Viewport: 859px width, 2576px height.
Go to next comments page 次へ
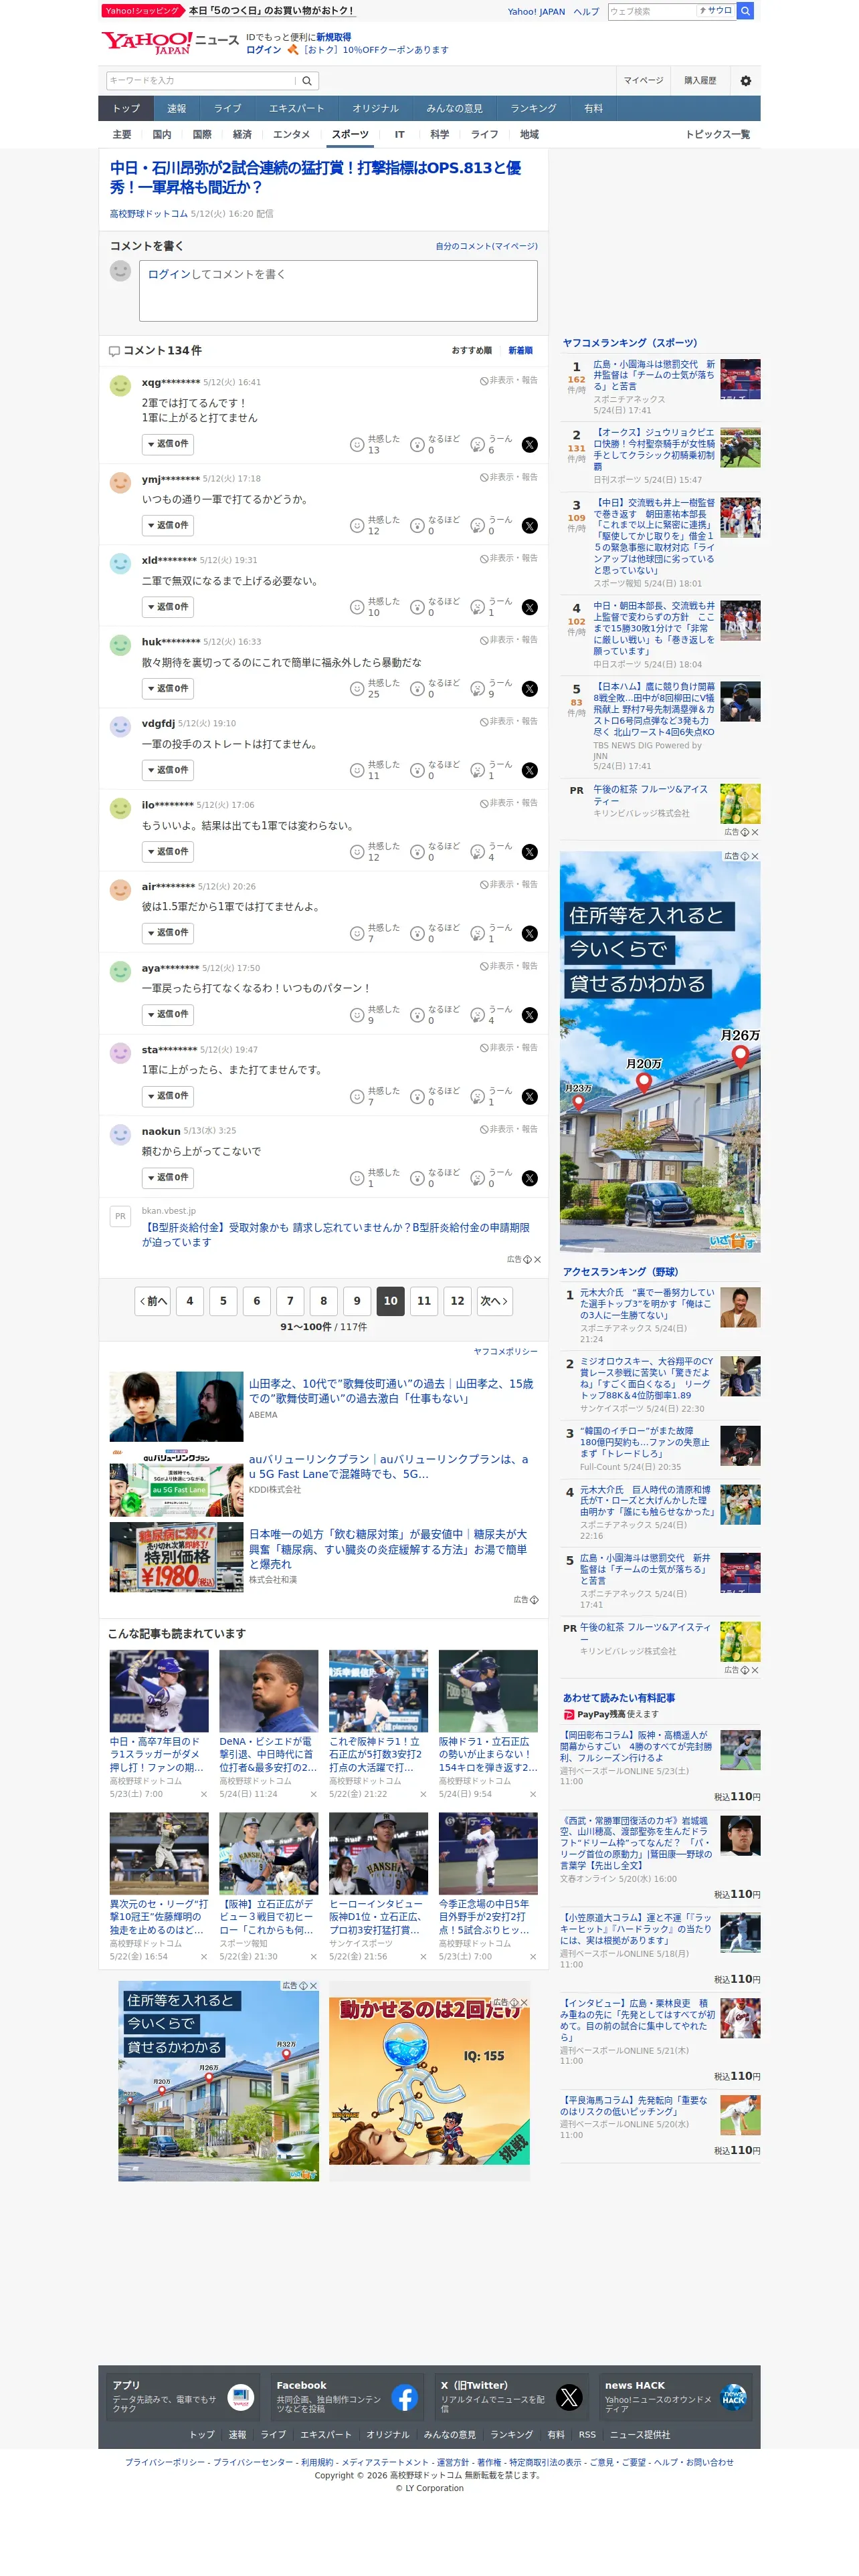494,1302
